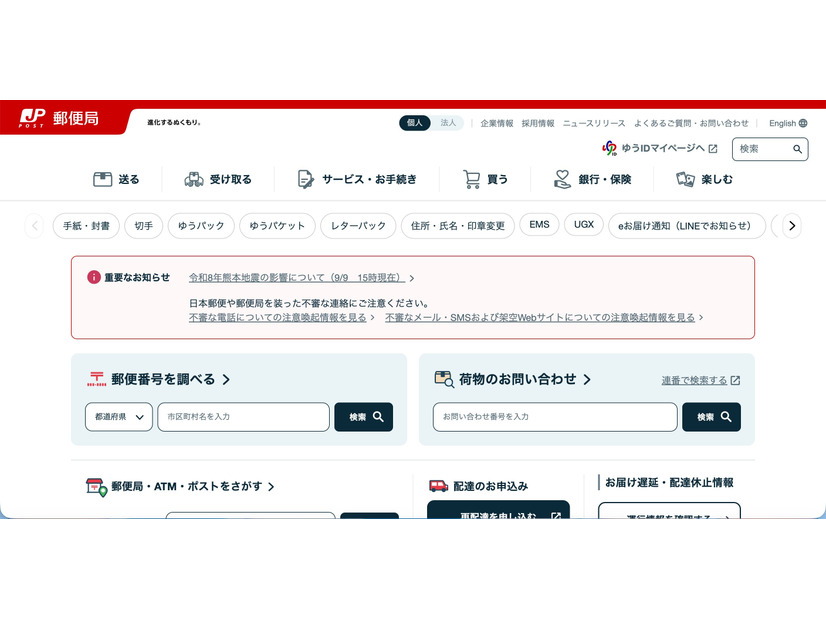Screen dimensions: 826x620
Task: Select the 手紙・封書 chip
Action: tap(86, 226)
